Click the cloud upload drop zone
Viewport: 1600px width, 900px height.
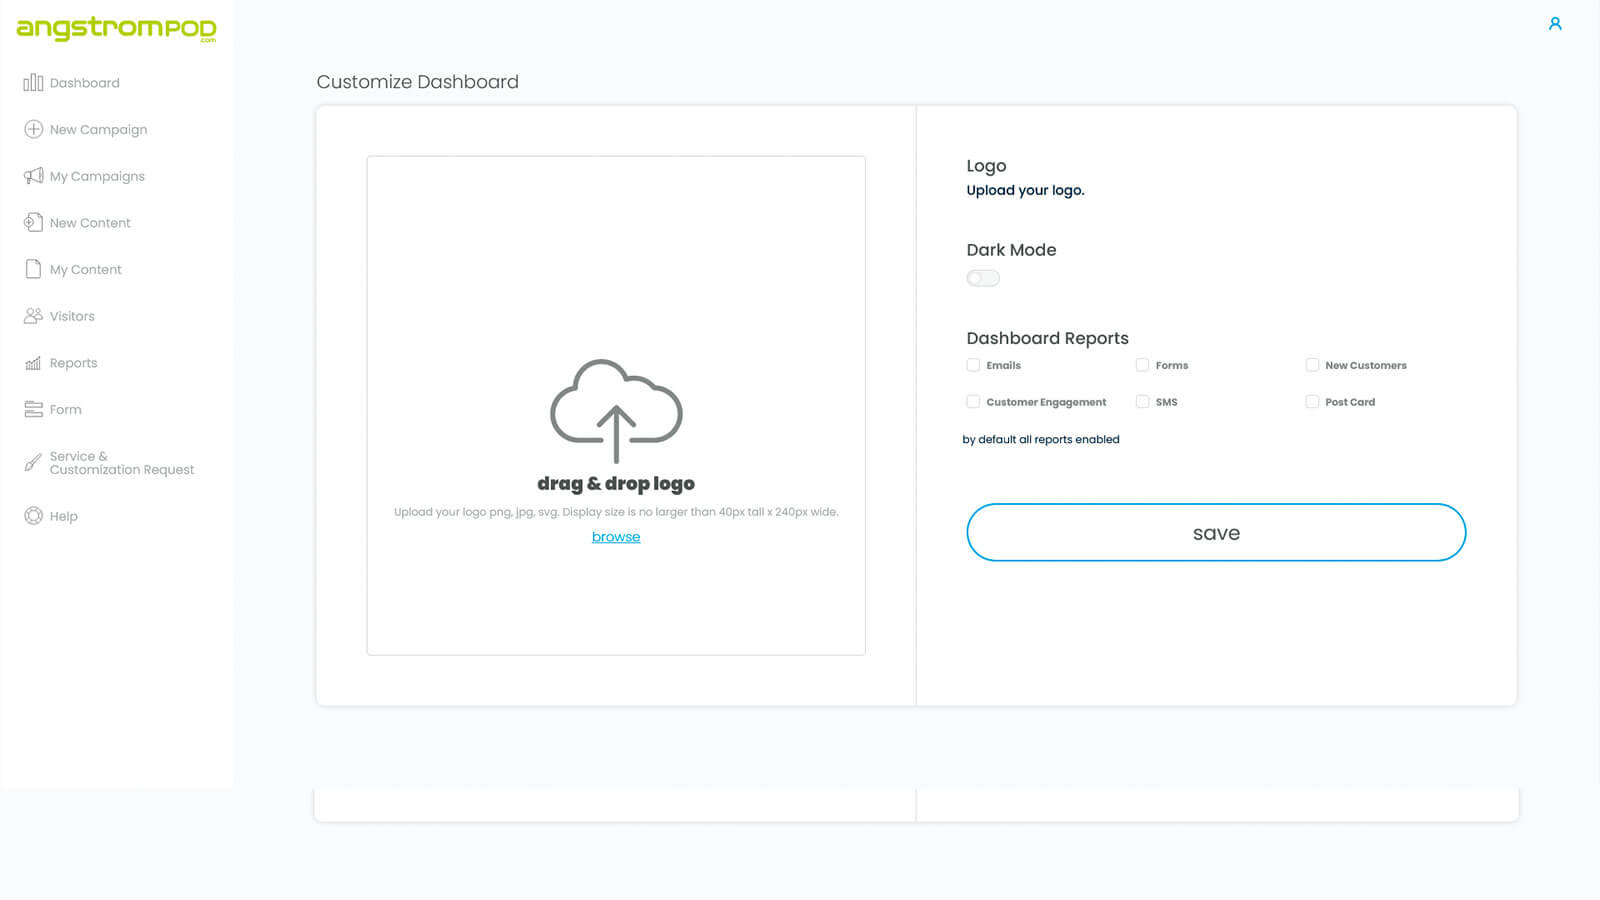click(x=616, y=410)
